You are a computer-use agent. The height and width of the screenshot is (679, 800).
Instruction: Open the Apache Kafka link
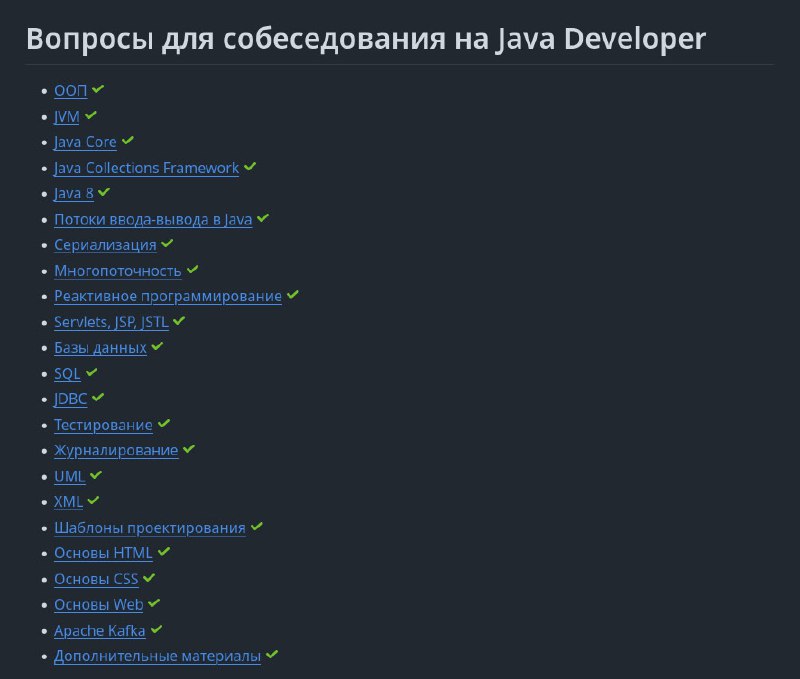click(x=99, y=631)
